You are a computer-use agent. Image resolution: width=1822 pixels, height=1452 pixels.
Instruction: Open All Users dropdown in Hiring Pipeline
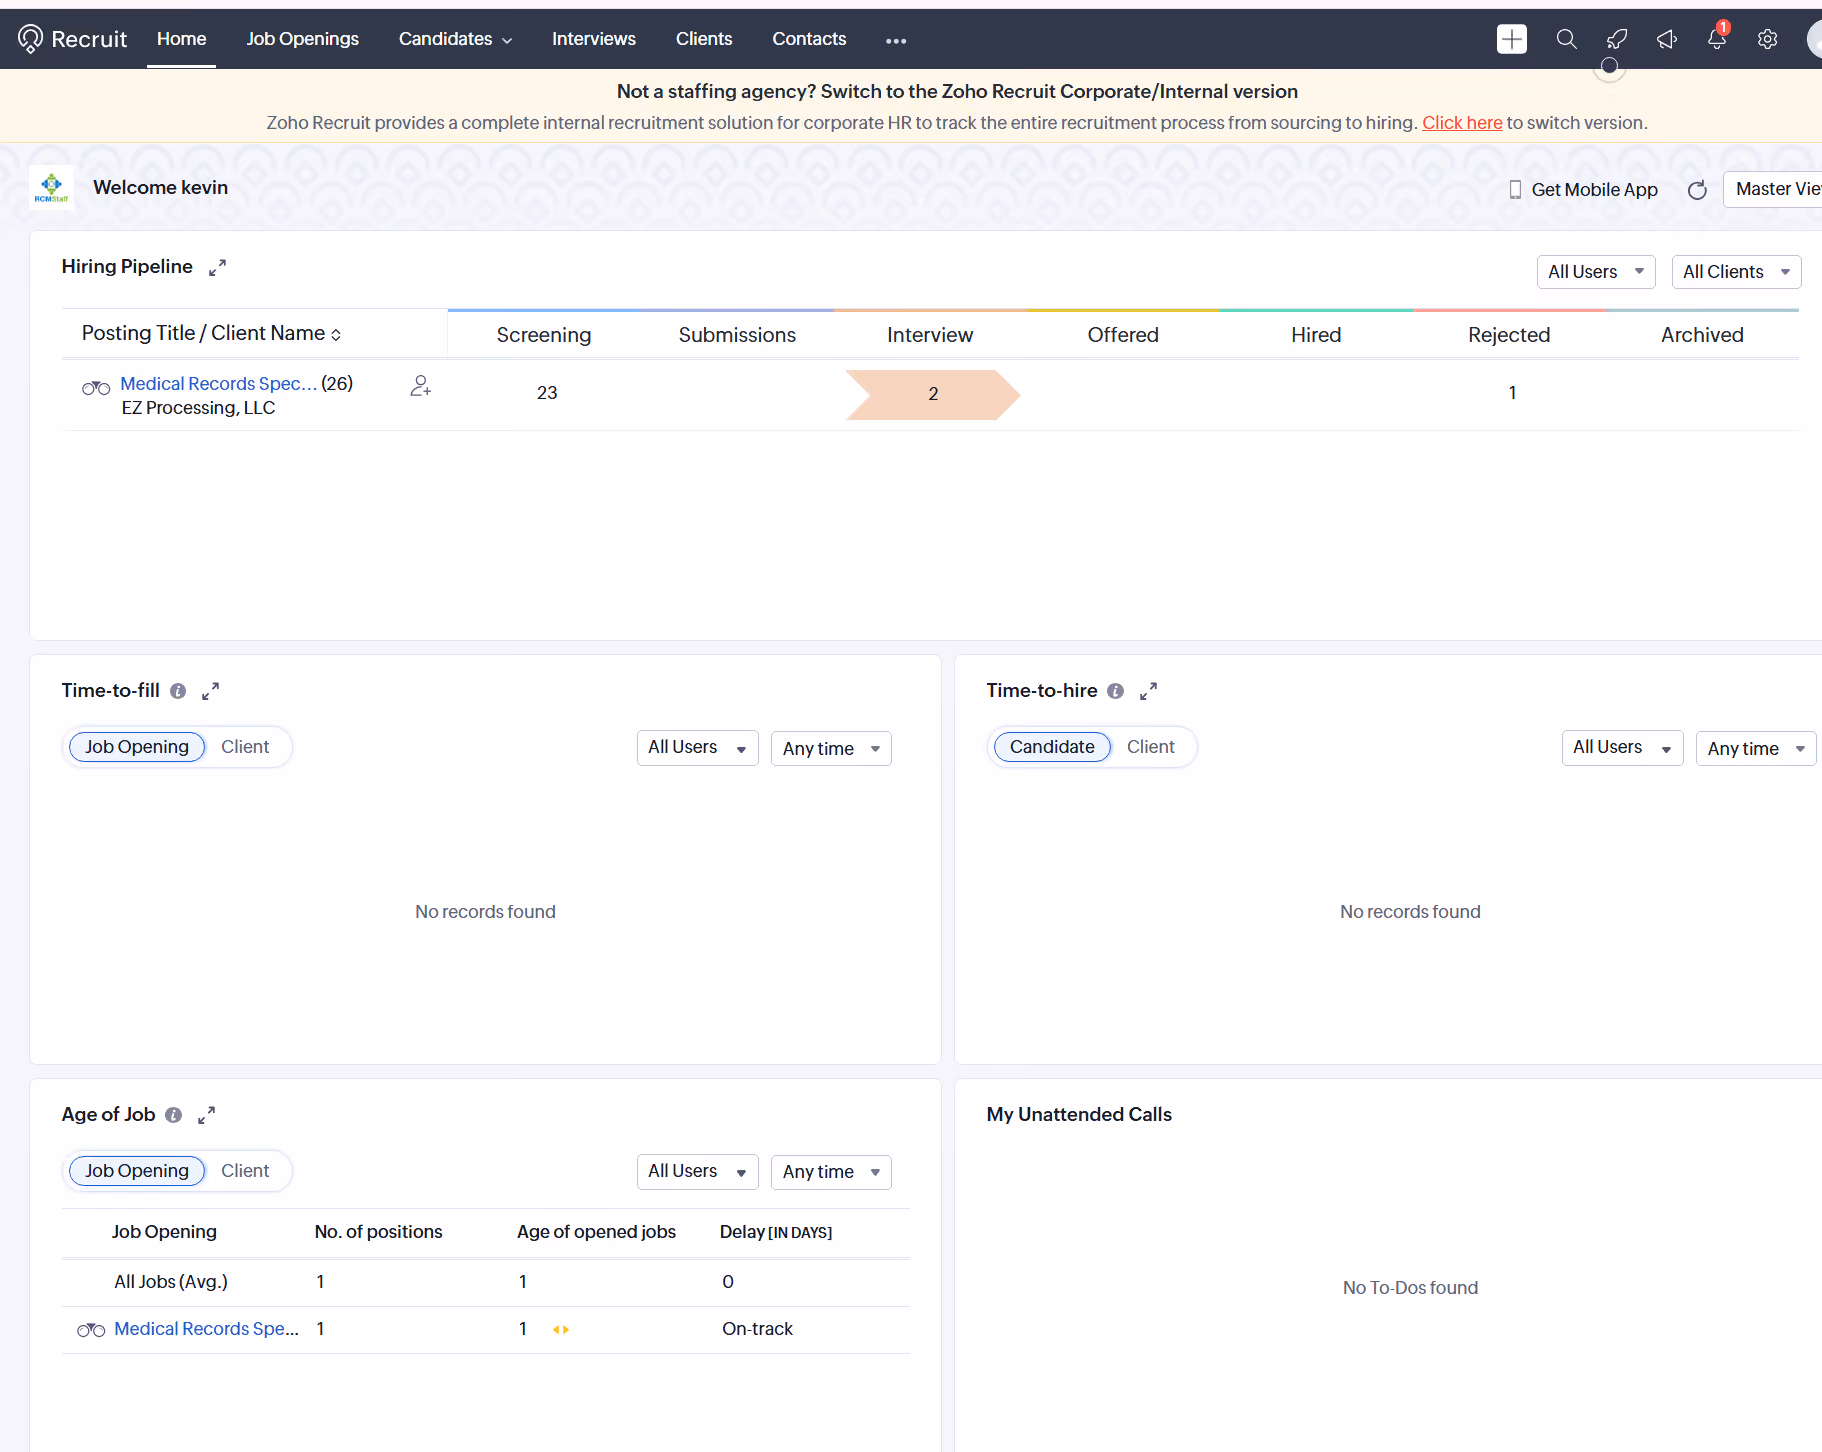click(1596, 272)
